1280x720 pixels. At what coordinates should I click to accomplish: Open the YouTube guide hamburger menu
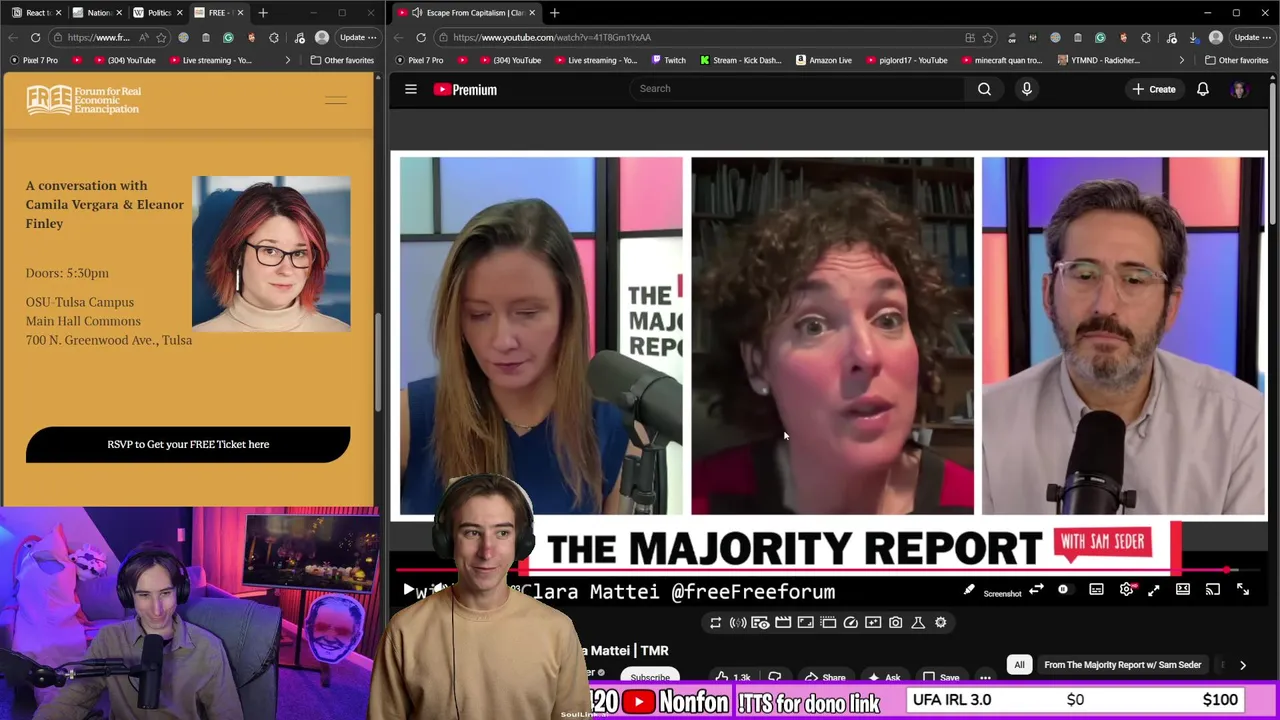pyautogui.click(x=410, y=89)
